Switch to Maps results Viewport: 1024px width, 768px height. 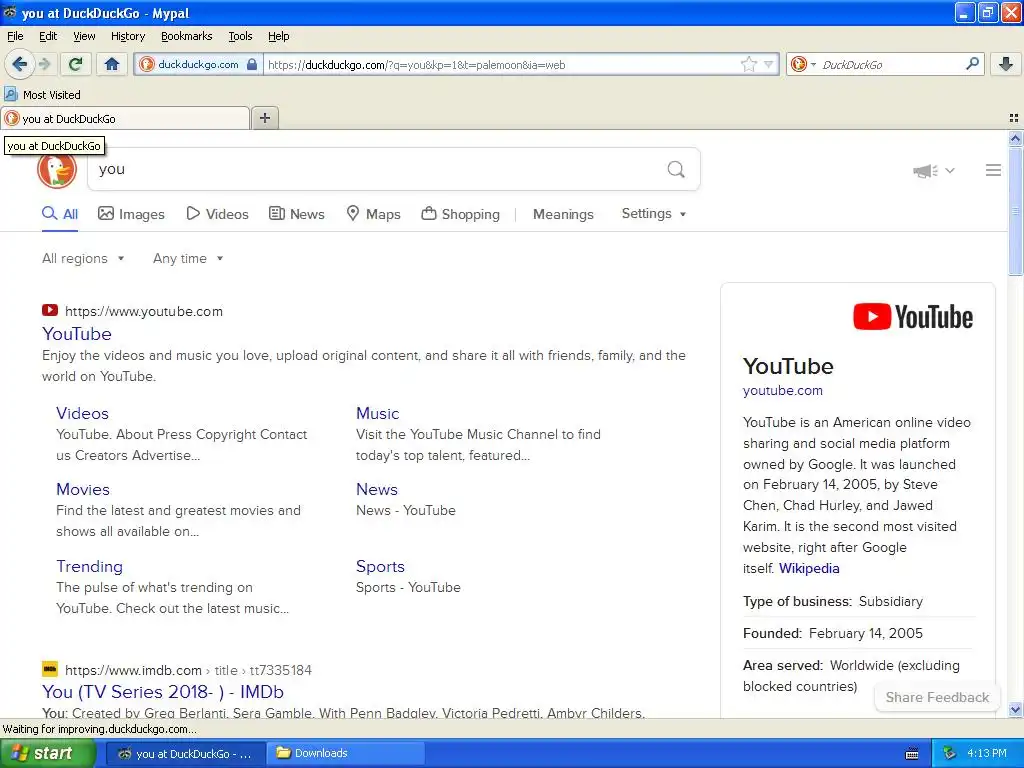click(x=373, y=214)
